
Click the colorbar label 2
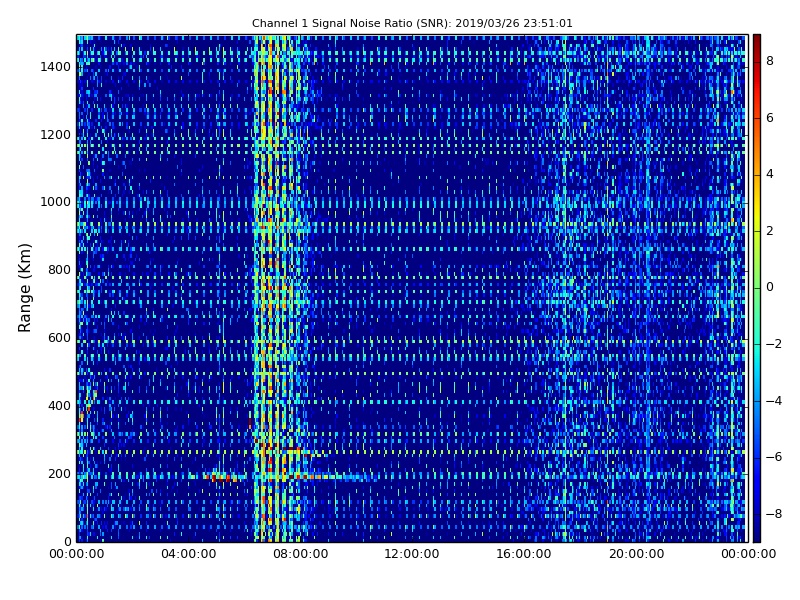770,231
